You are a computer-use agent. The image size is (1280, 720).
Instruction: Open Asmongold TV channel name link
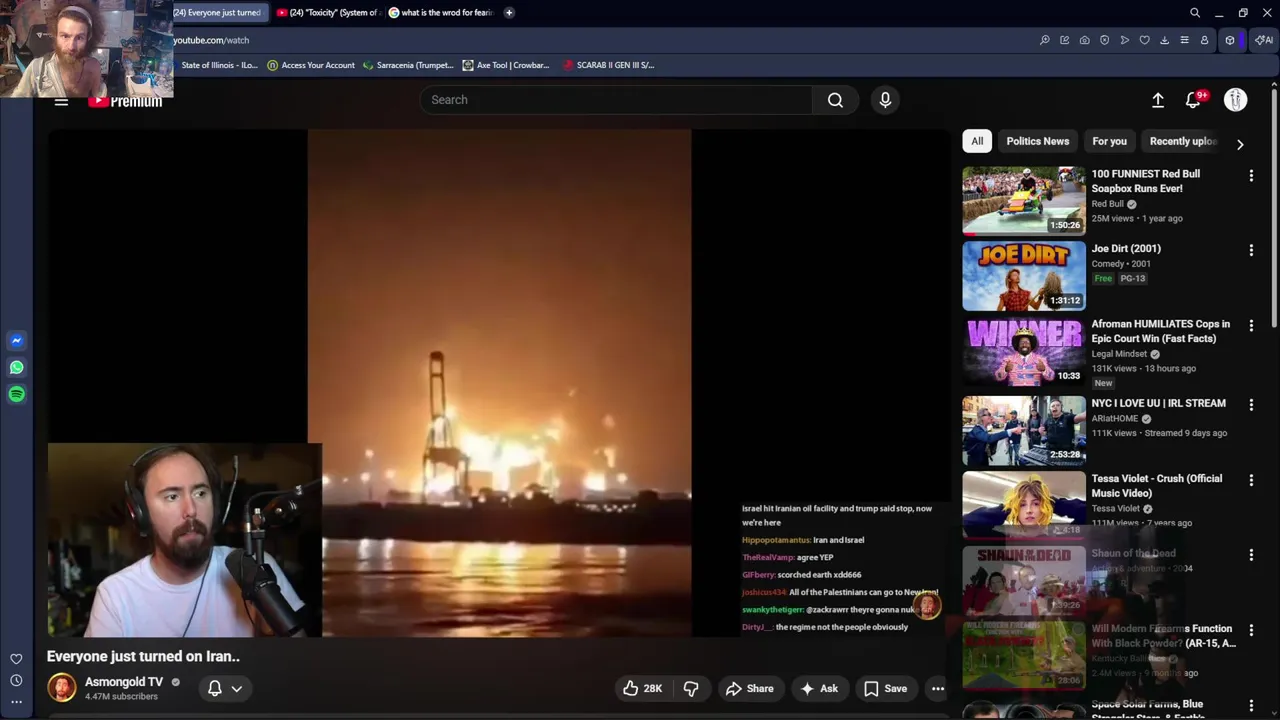124,682
